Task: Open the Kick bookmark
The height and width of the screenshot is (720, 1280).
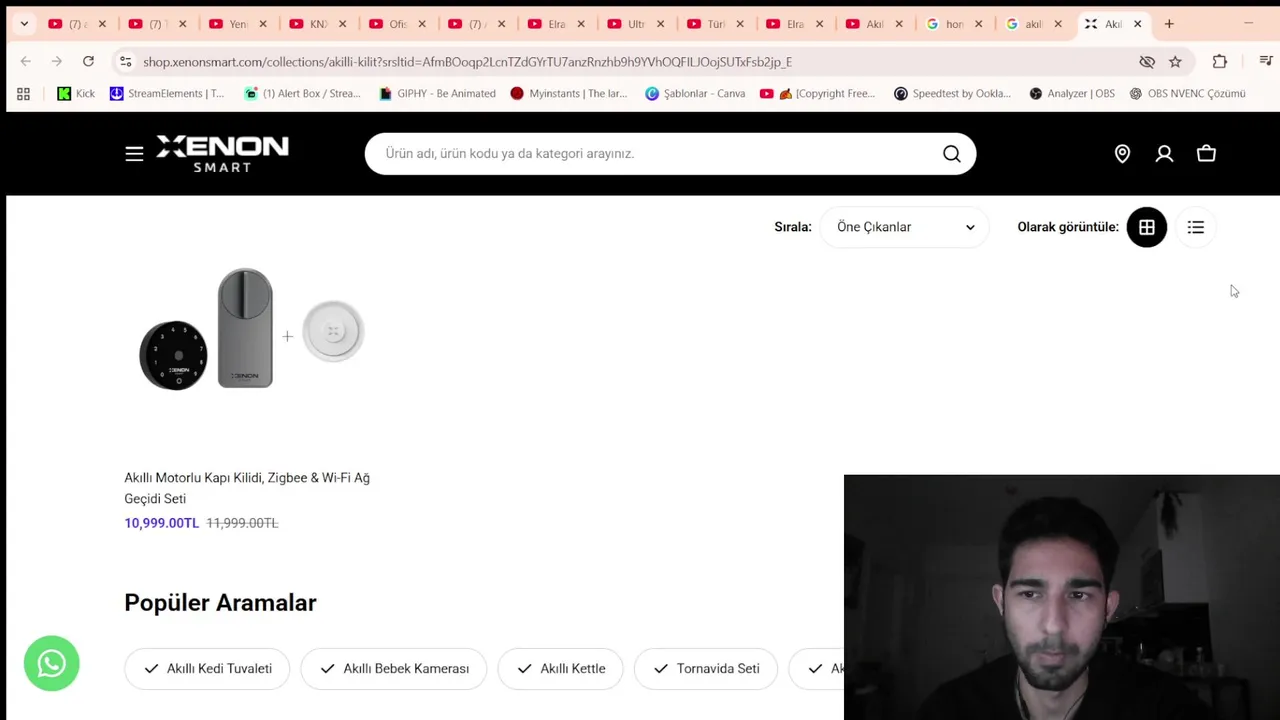Action: tap(76, 94)
